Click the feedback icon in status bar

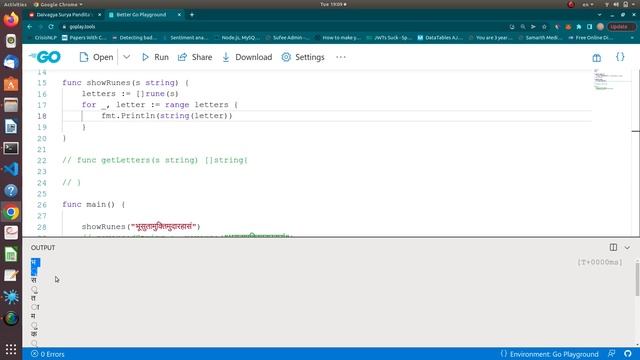pyautogui.click(x=611, y=353)
